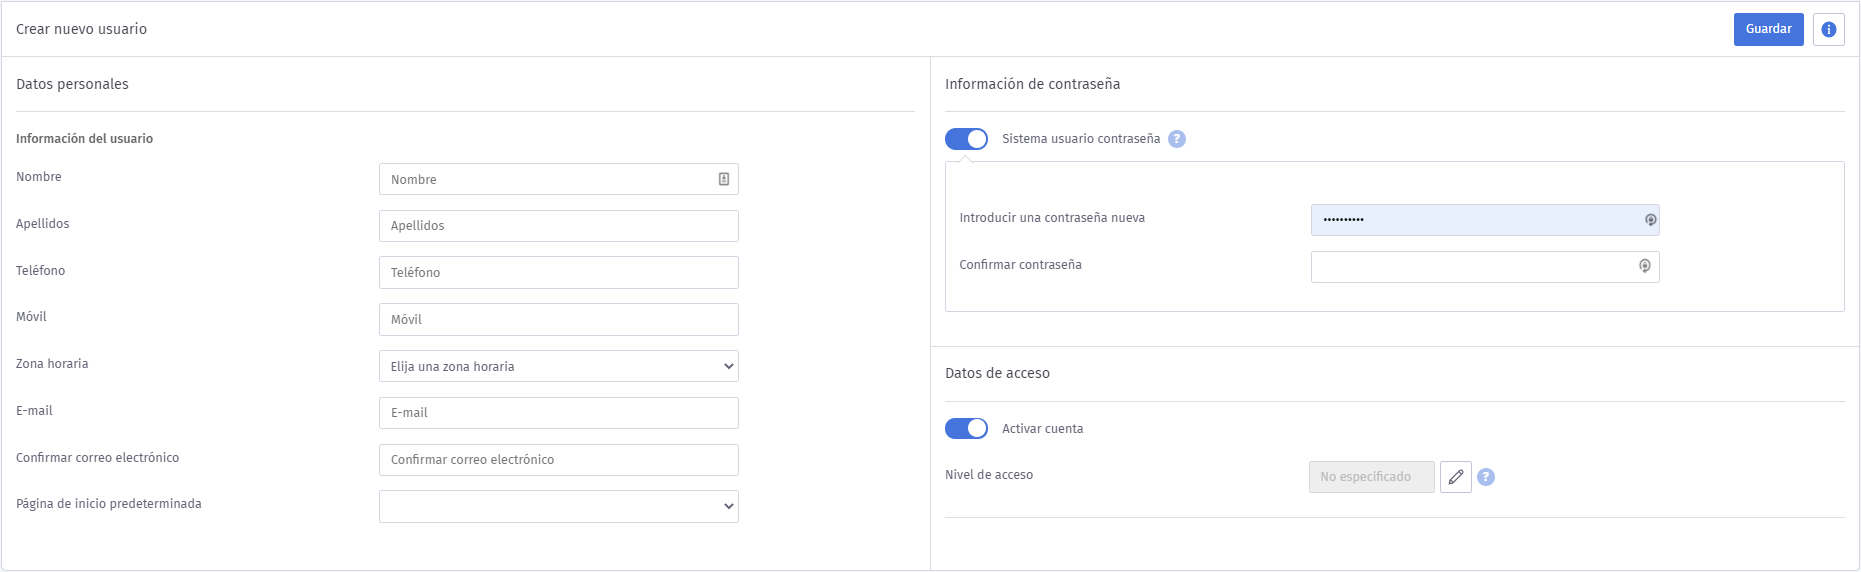This screenshot has height=572, width=1861.
Task: Edit Nivel de acceso with pencil icon
Action: pyautogui.click(x=1456, y=477)
